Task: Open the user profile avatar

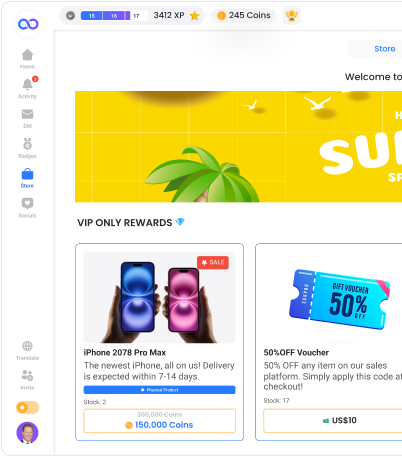Action: (x=27, y=433)
